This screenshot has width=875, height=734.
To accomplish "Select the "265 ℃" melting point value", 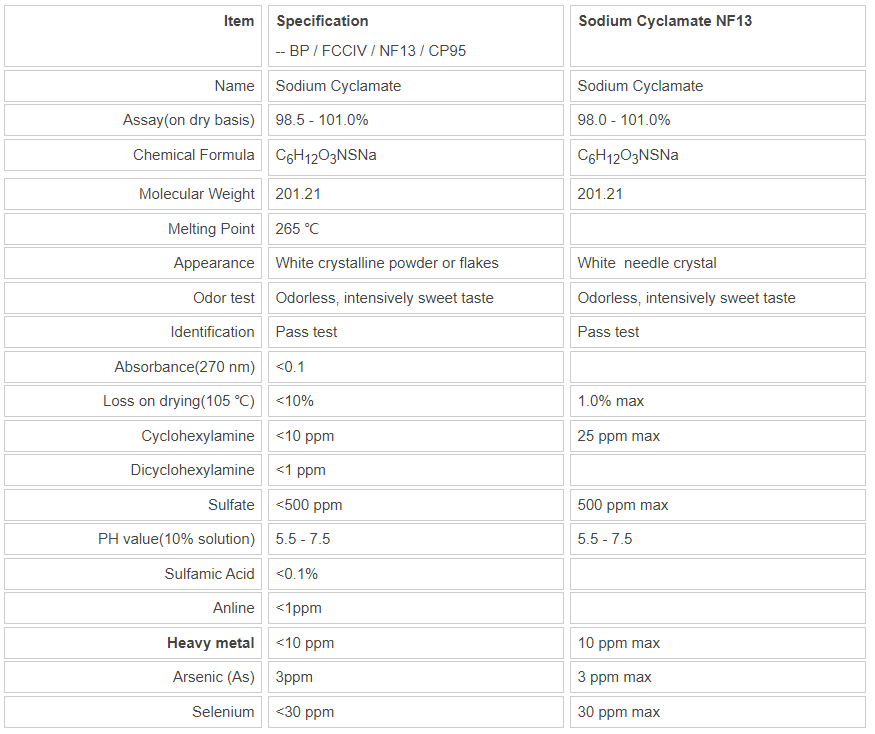I will point(298,229).
